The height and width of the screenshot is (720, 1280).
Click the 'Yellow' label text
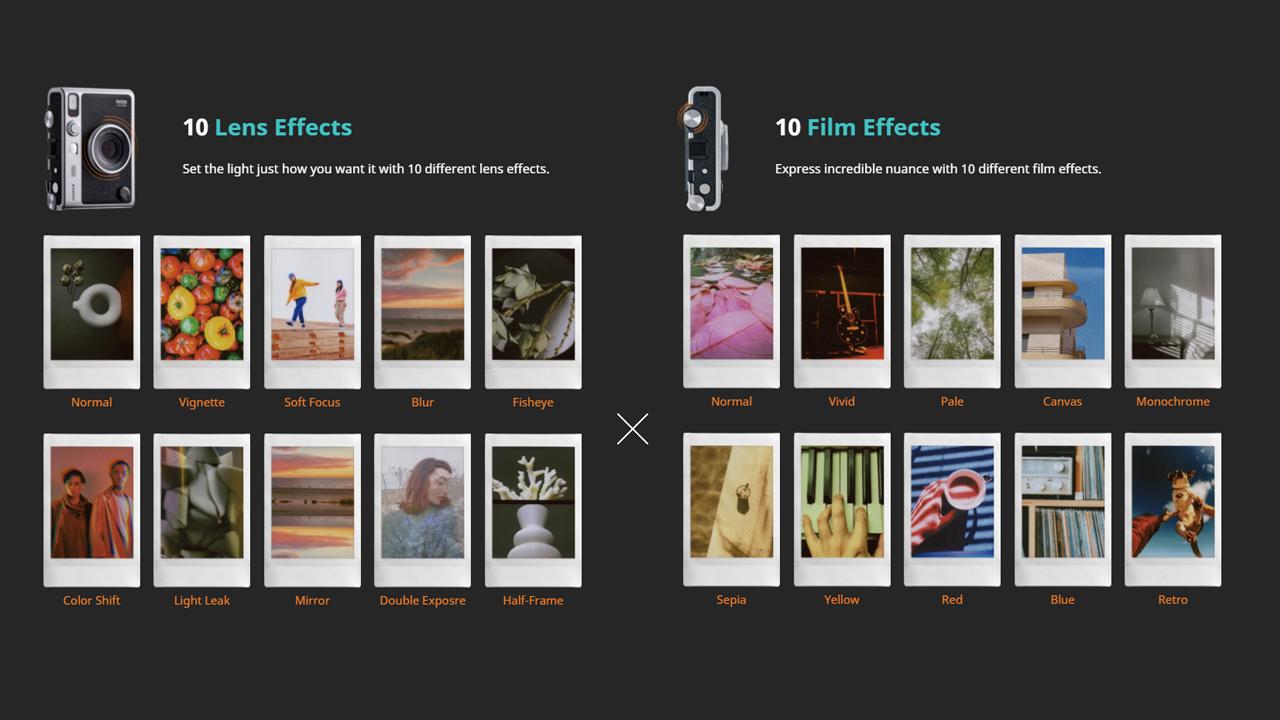click(842, 599)
